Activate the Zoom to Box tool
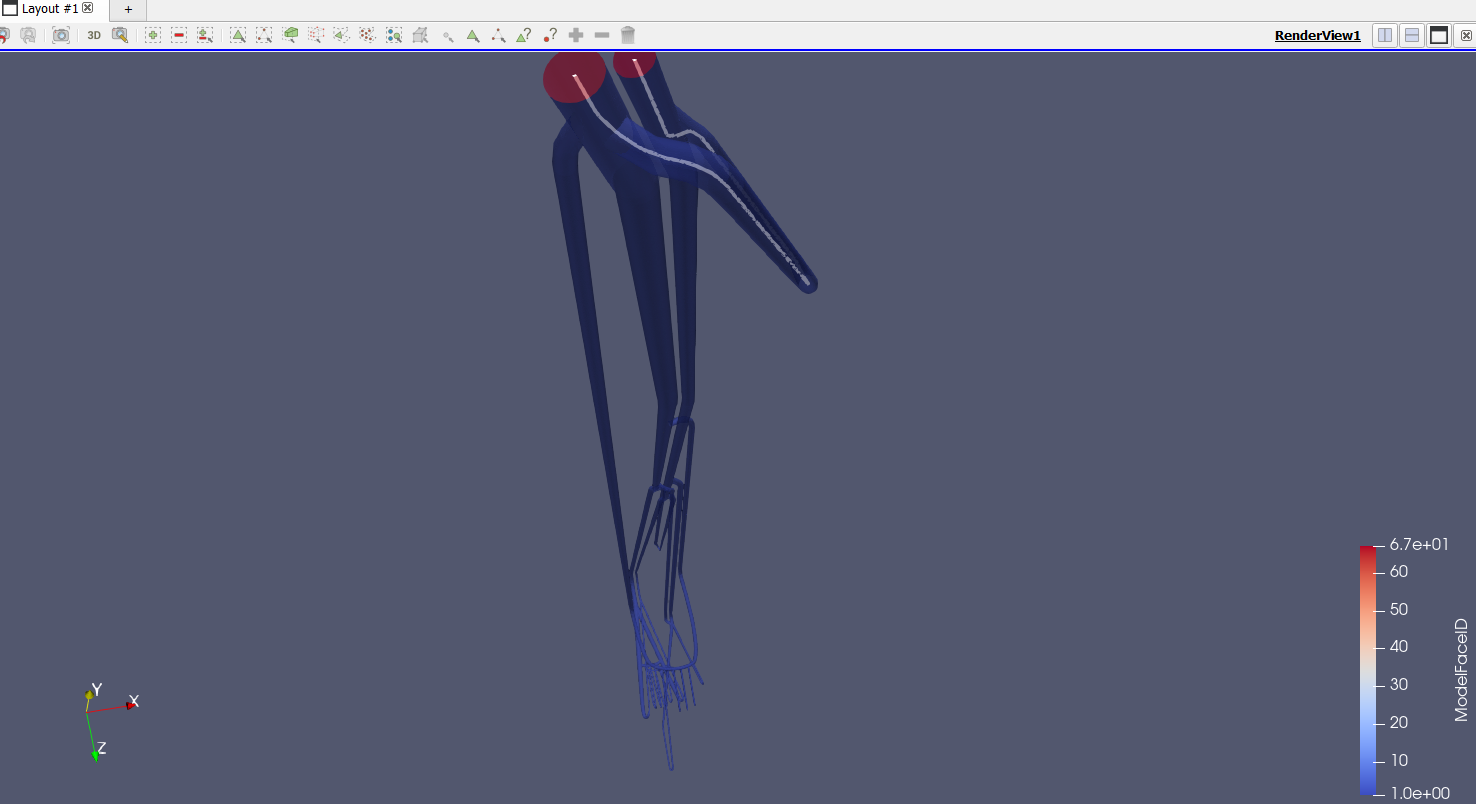 click(x=122, y=35)
